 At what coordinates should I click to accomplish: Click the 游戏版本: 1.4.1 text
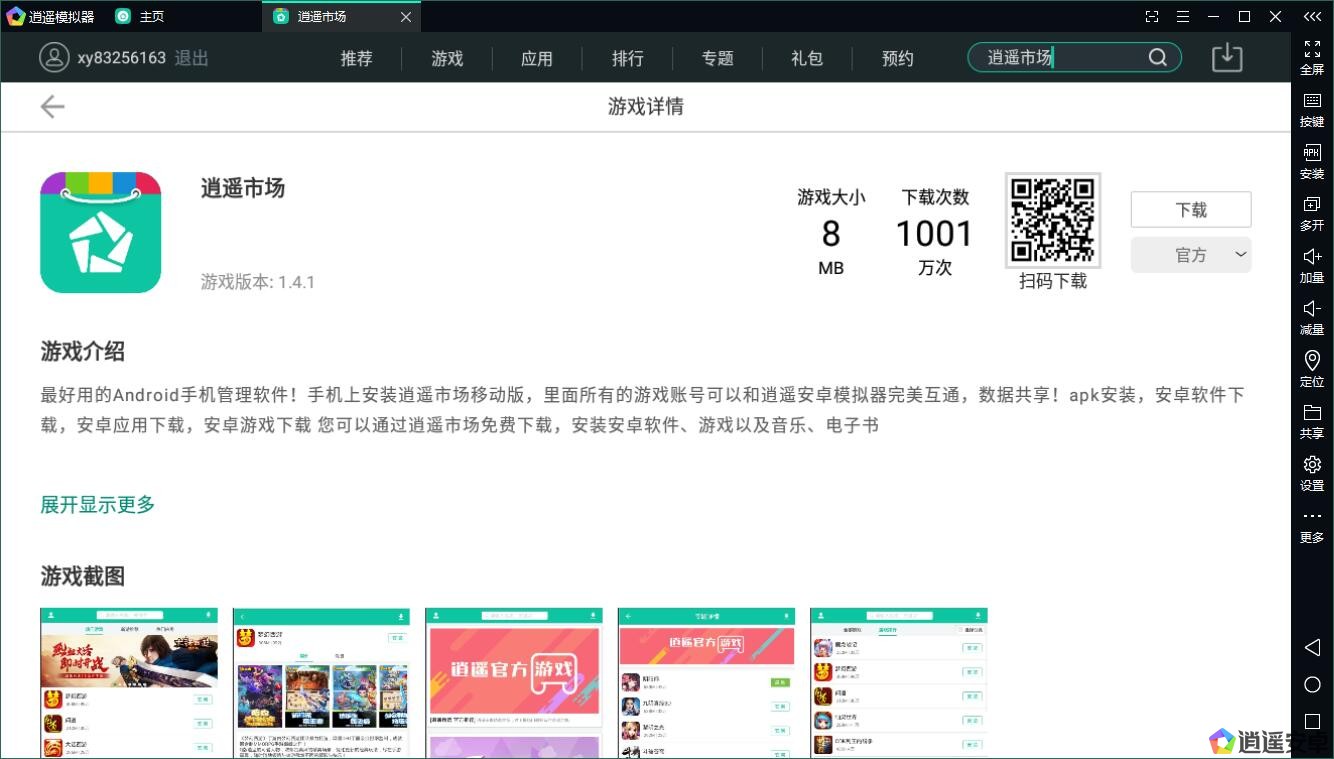pos(258,282)
